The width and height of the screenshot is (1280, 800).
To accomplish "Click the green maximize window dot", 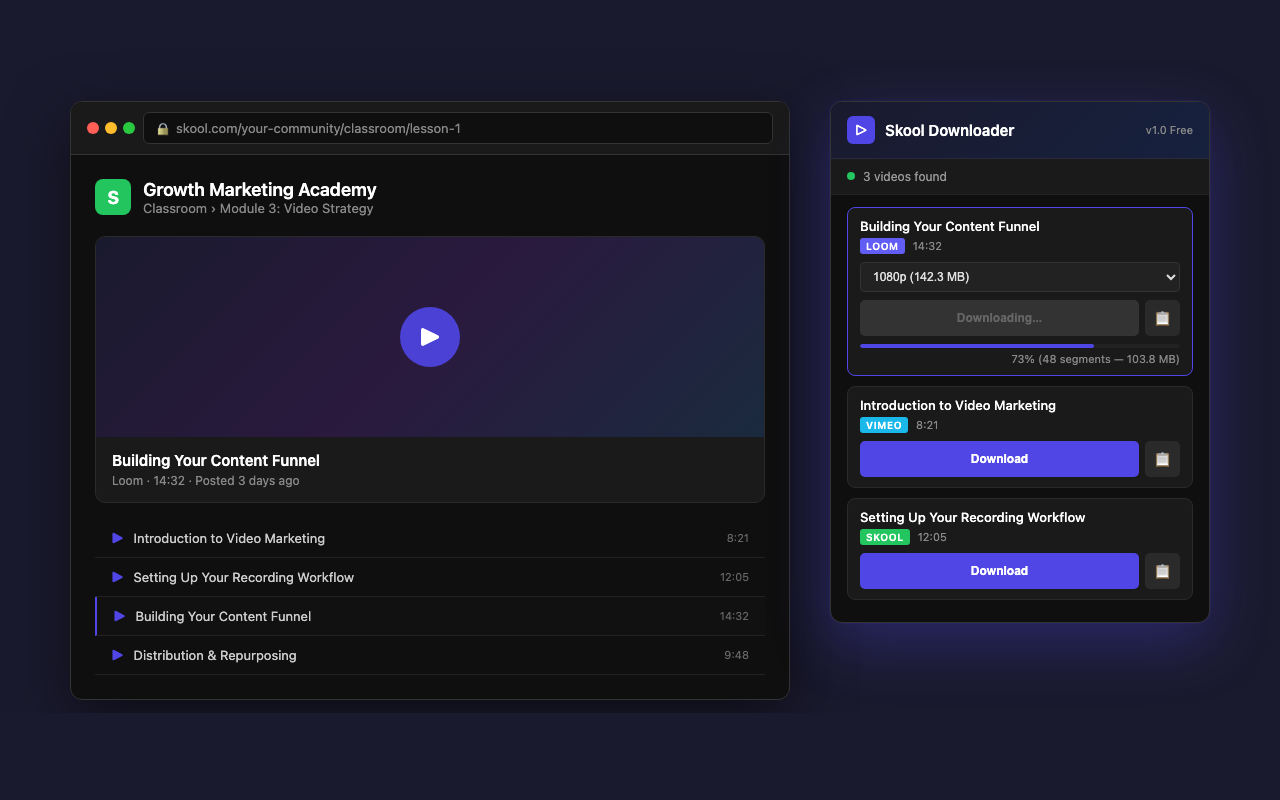I will pyautogui.click(x=129, y=128).
